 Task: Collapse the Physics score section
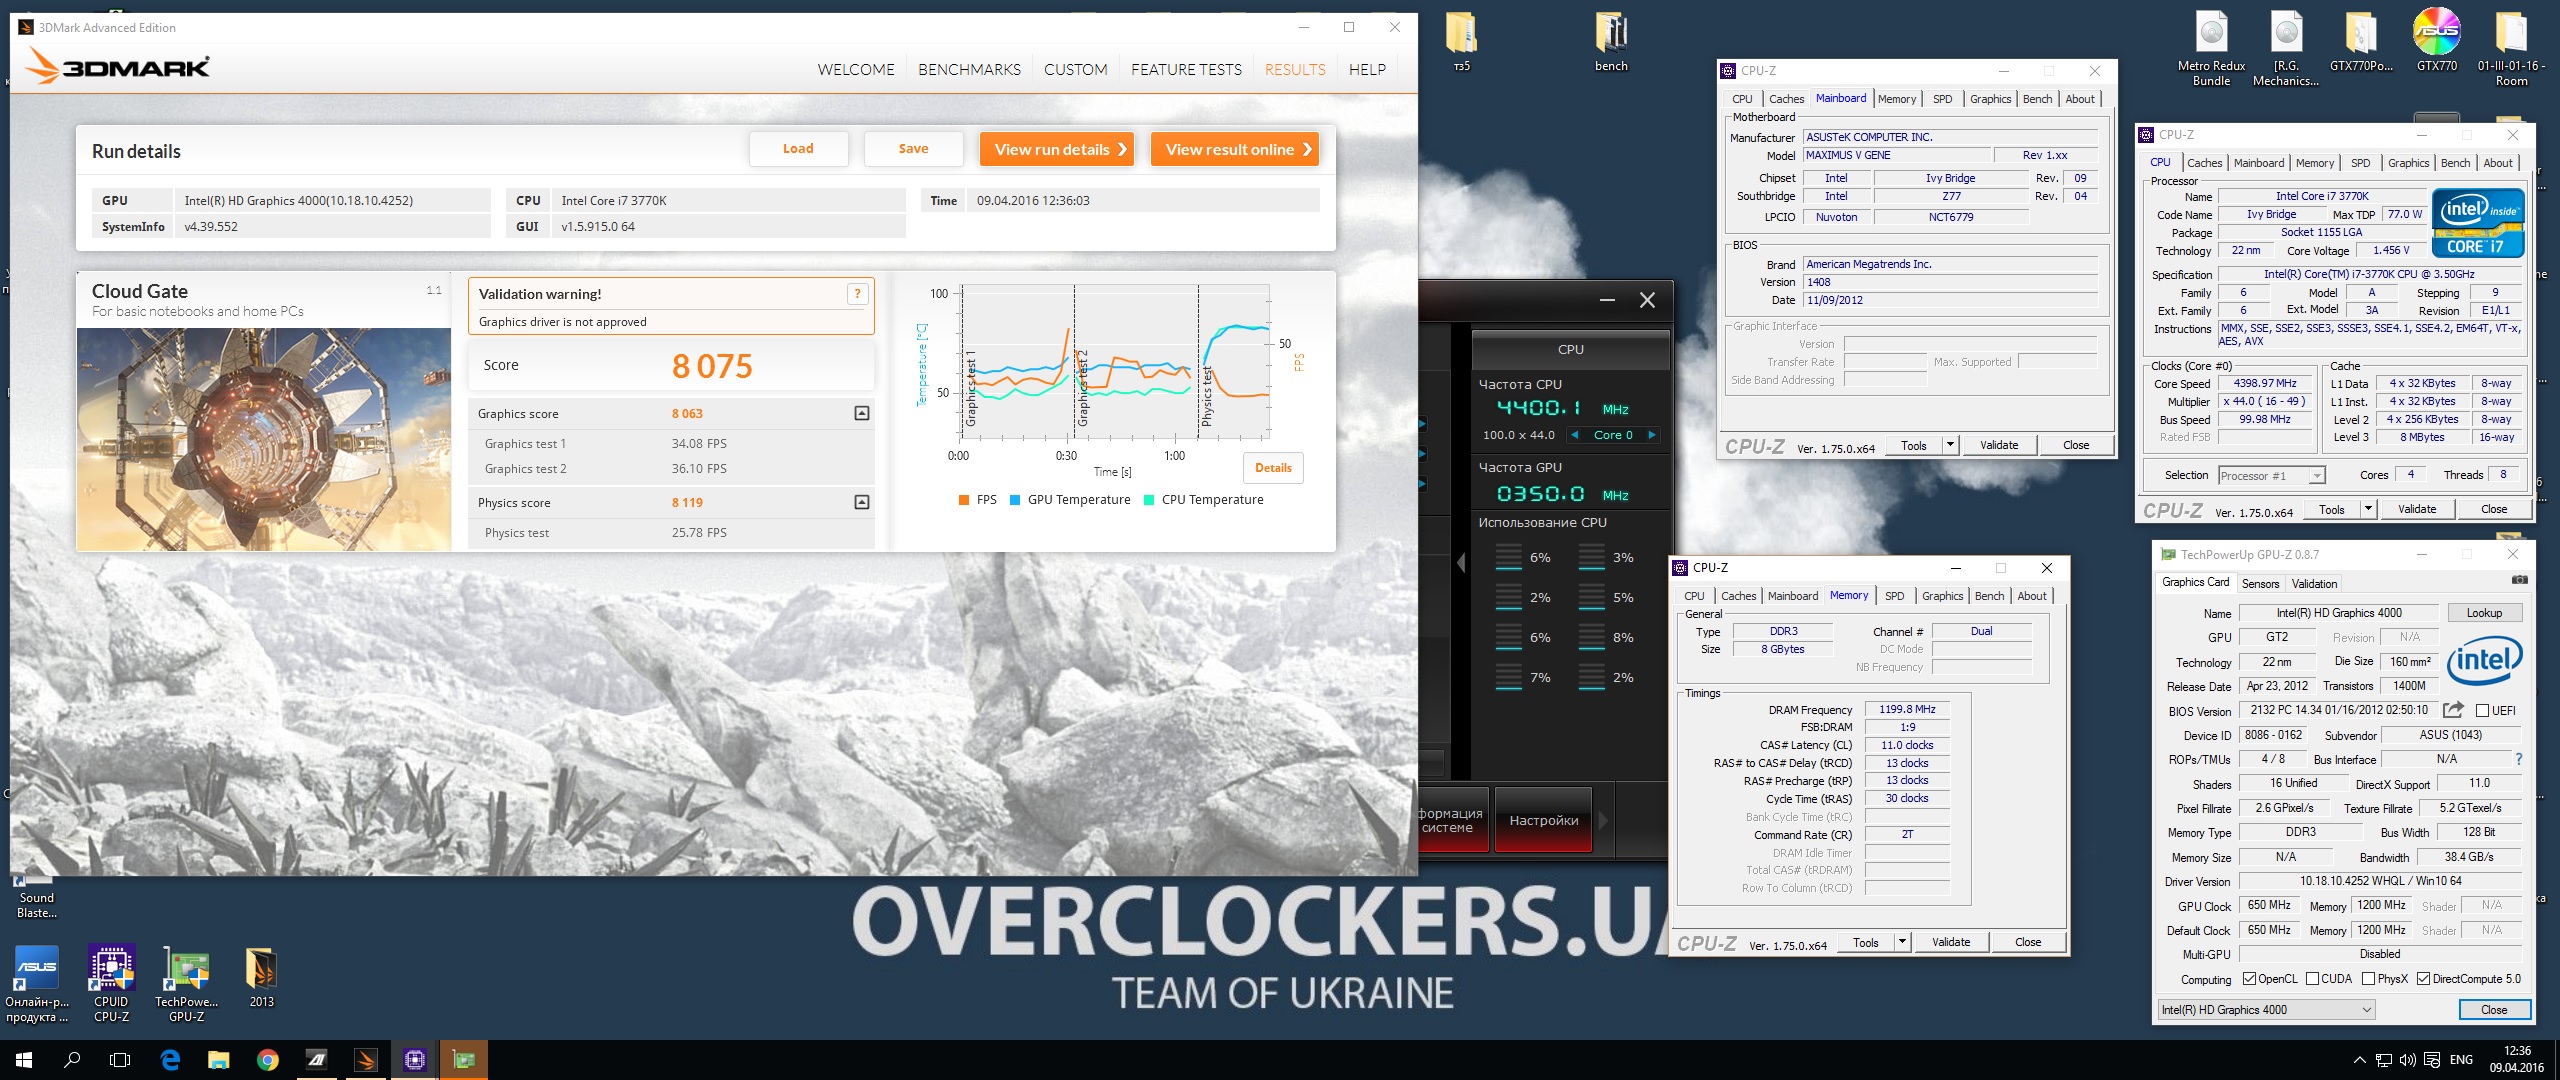tap(861, 502)
